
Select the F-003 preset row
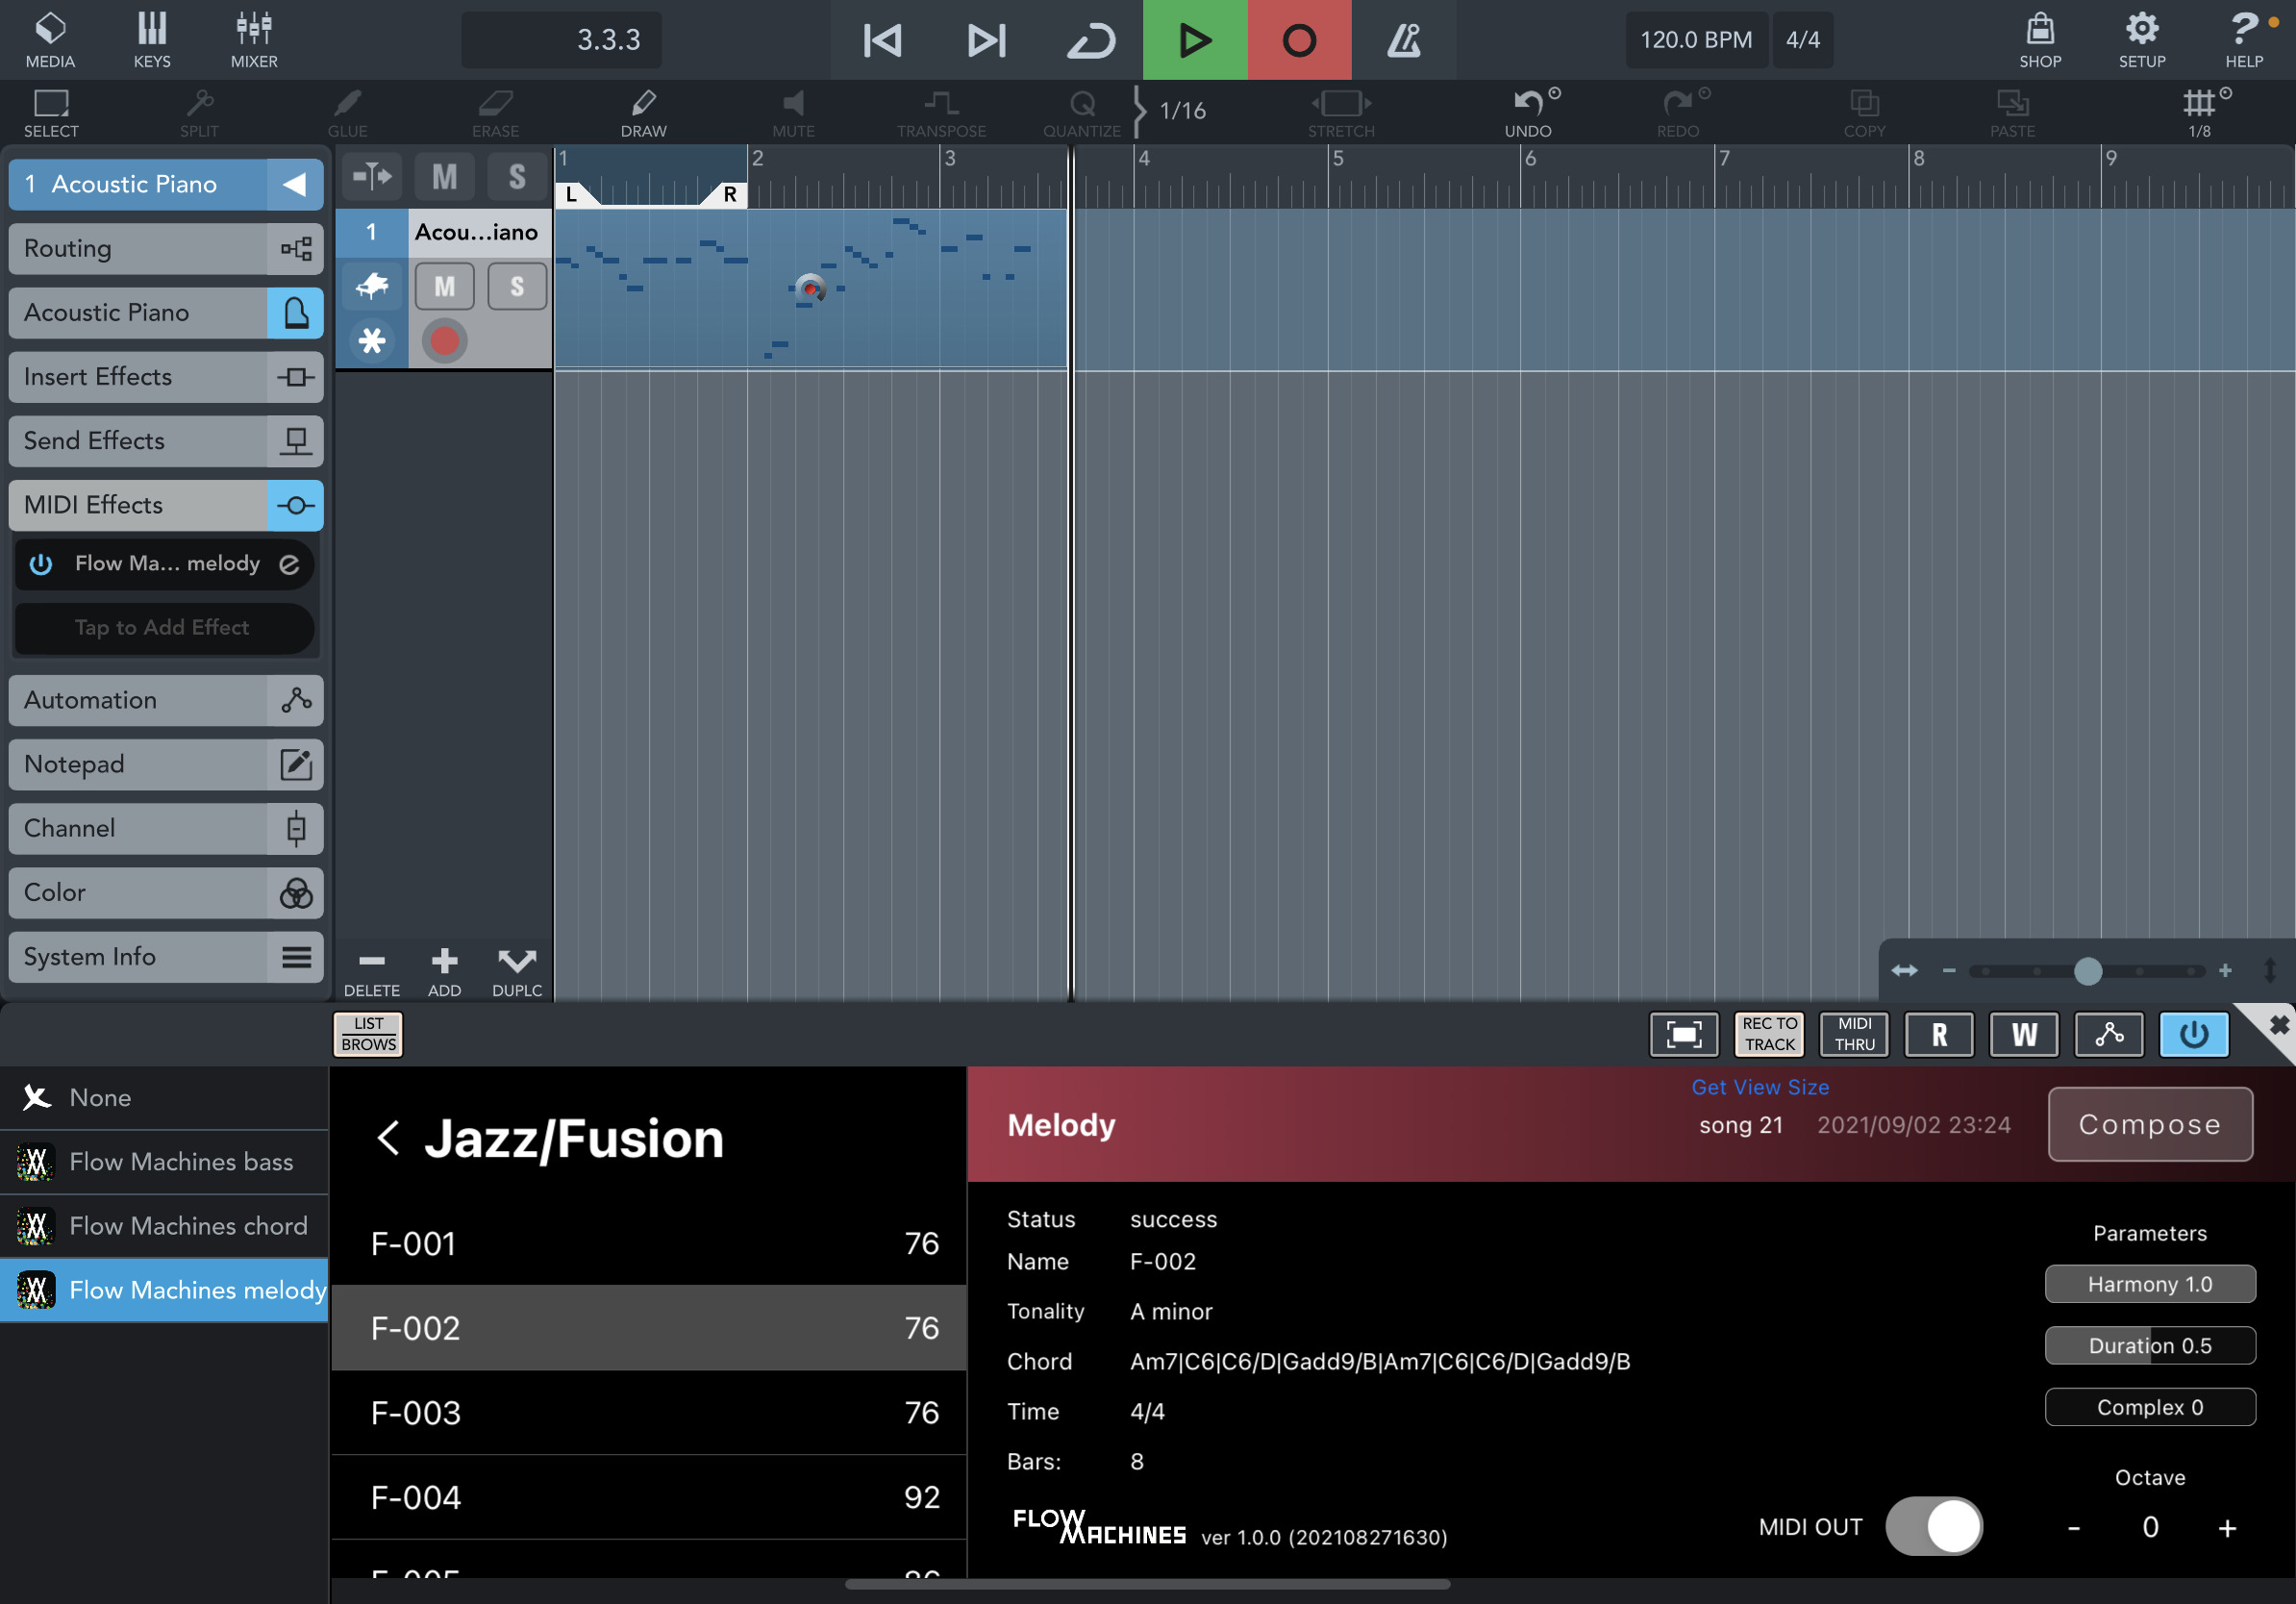(648, 1412)
